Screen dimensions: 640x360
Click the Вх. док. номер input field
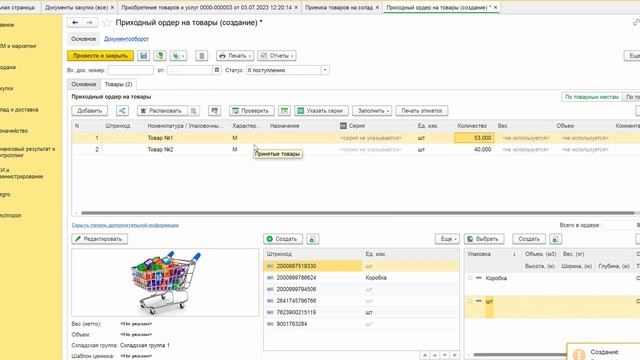[131, 70]
